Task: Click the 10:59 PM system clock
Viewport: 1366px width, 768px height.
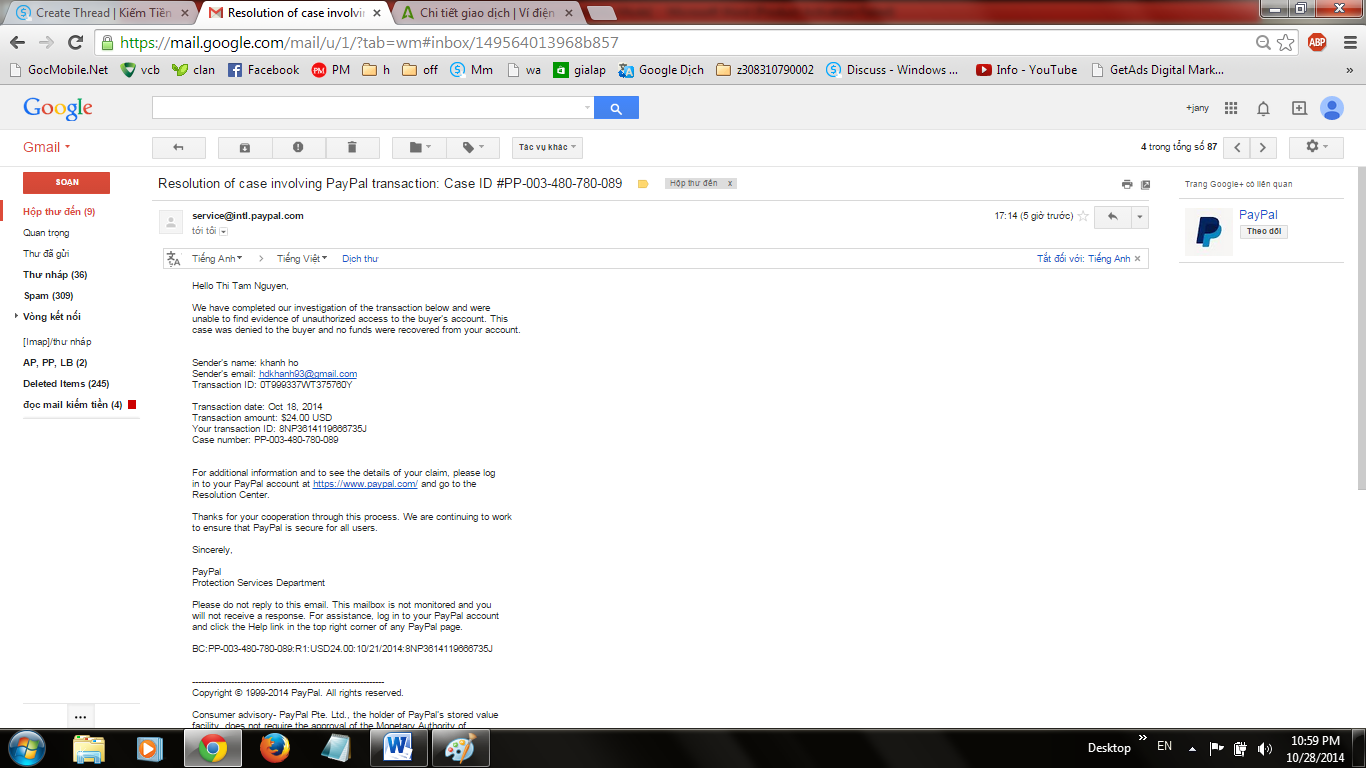Action: [1316, 741]
